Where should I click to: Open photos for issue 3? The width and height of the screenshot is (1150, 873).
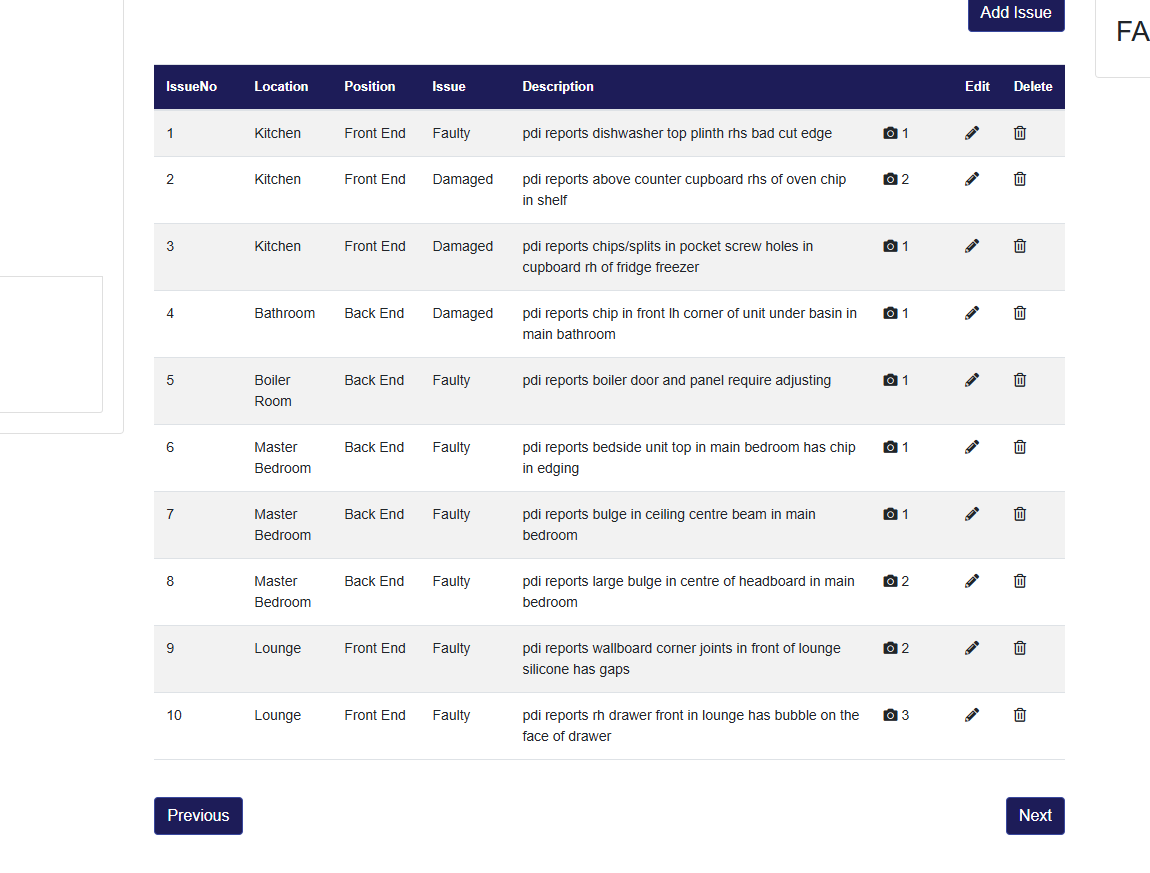point(896,246)
